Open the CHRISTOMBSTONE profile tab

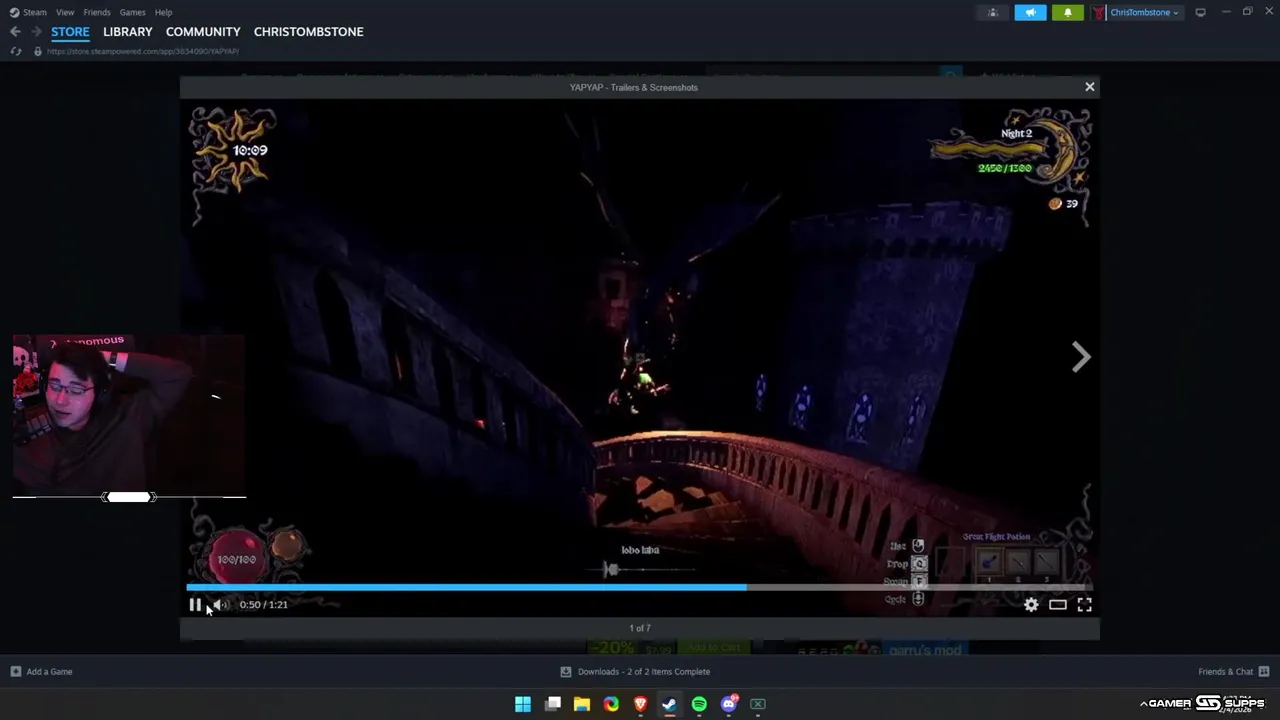coord(308,32)
